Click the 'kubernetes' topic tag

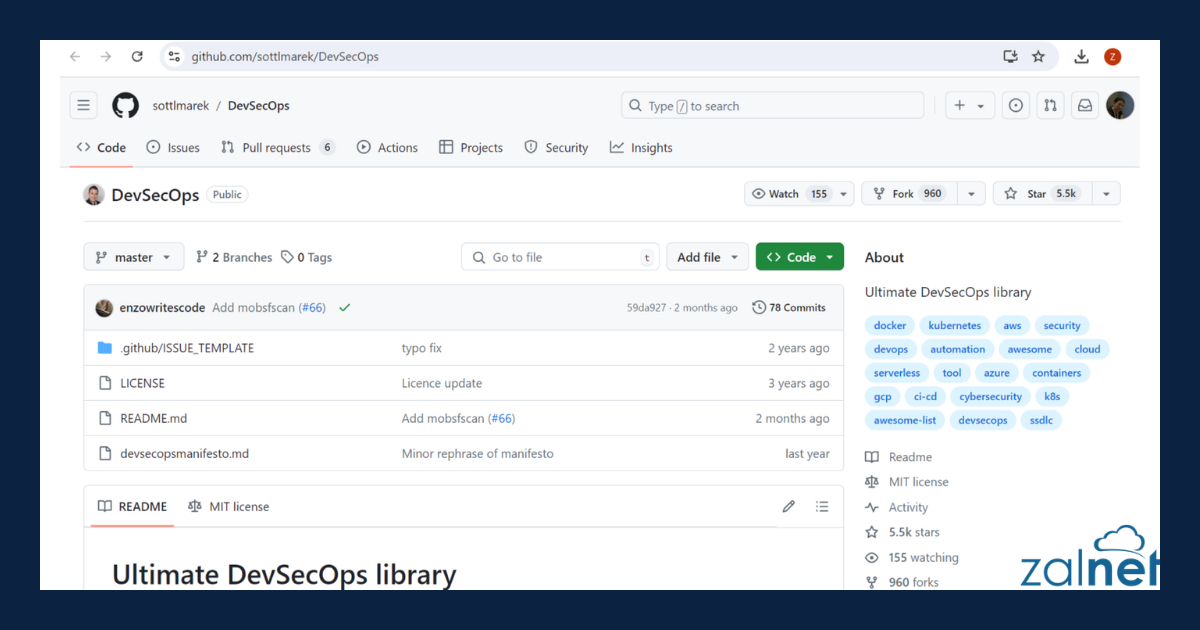pos(955,325)
